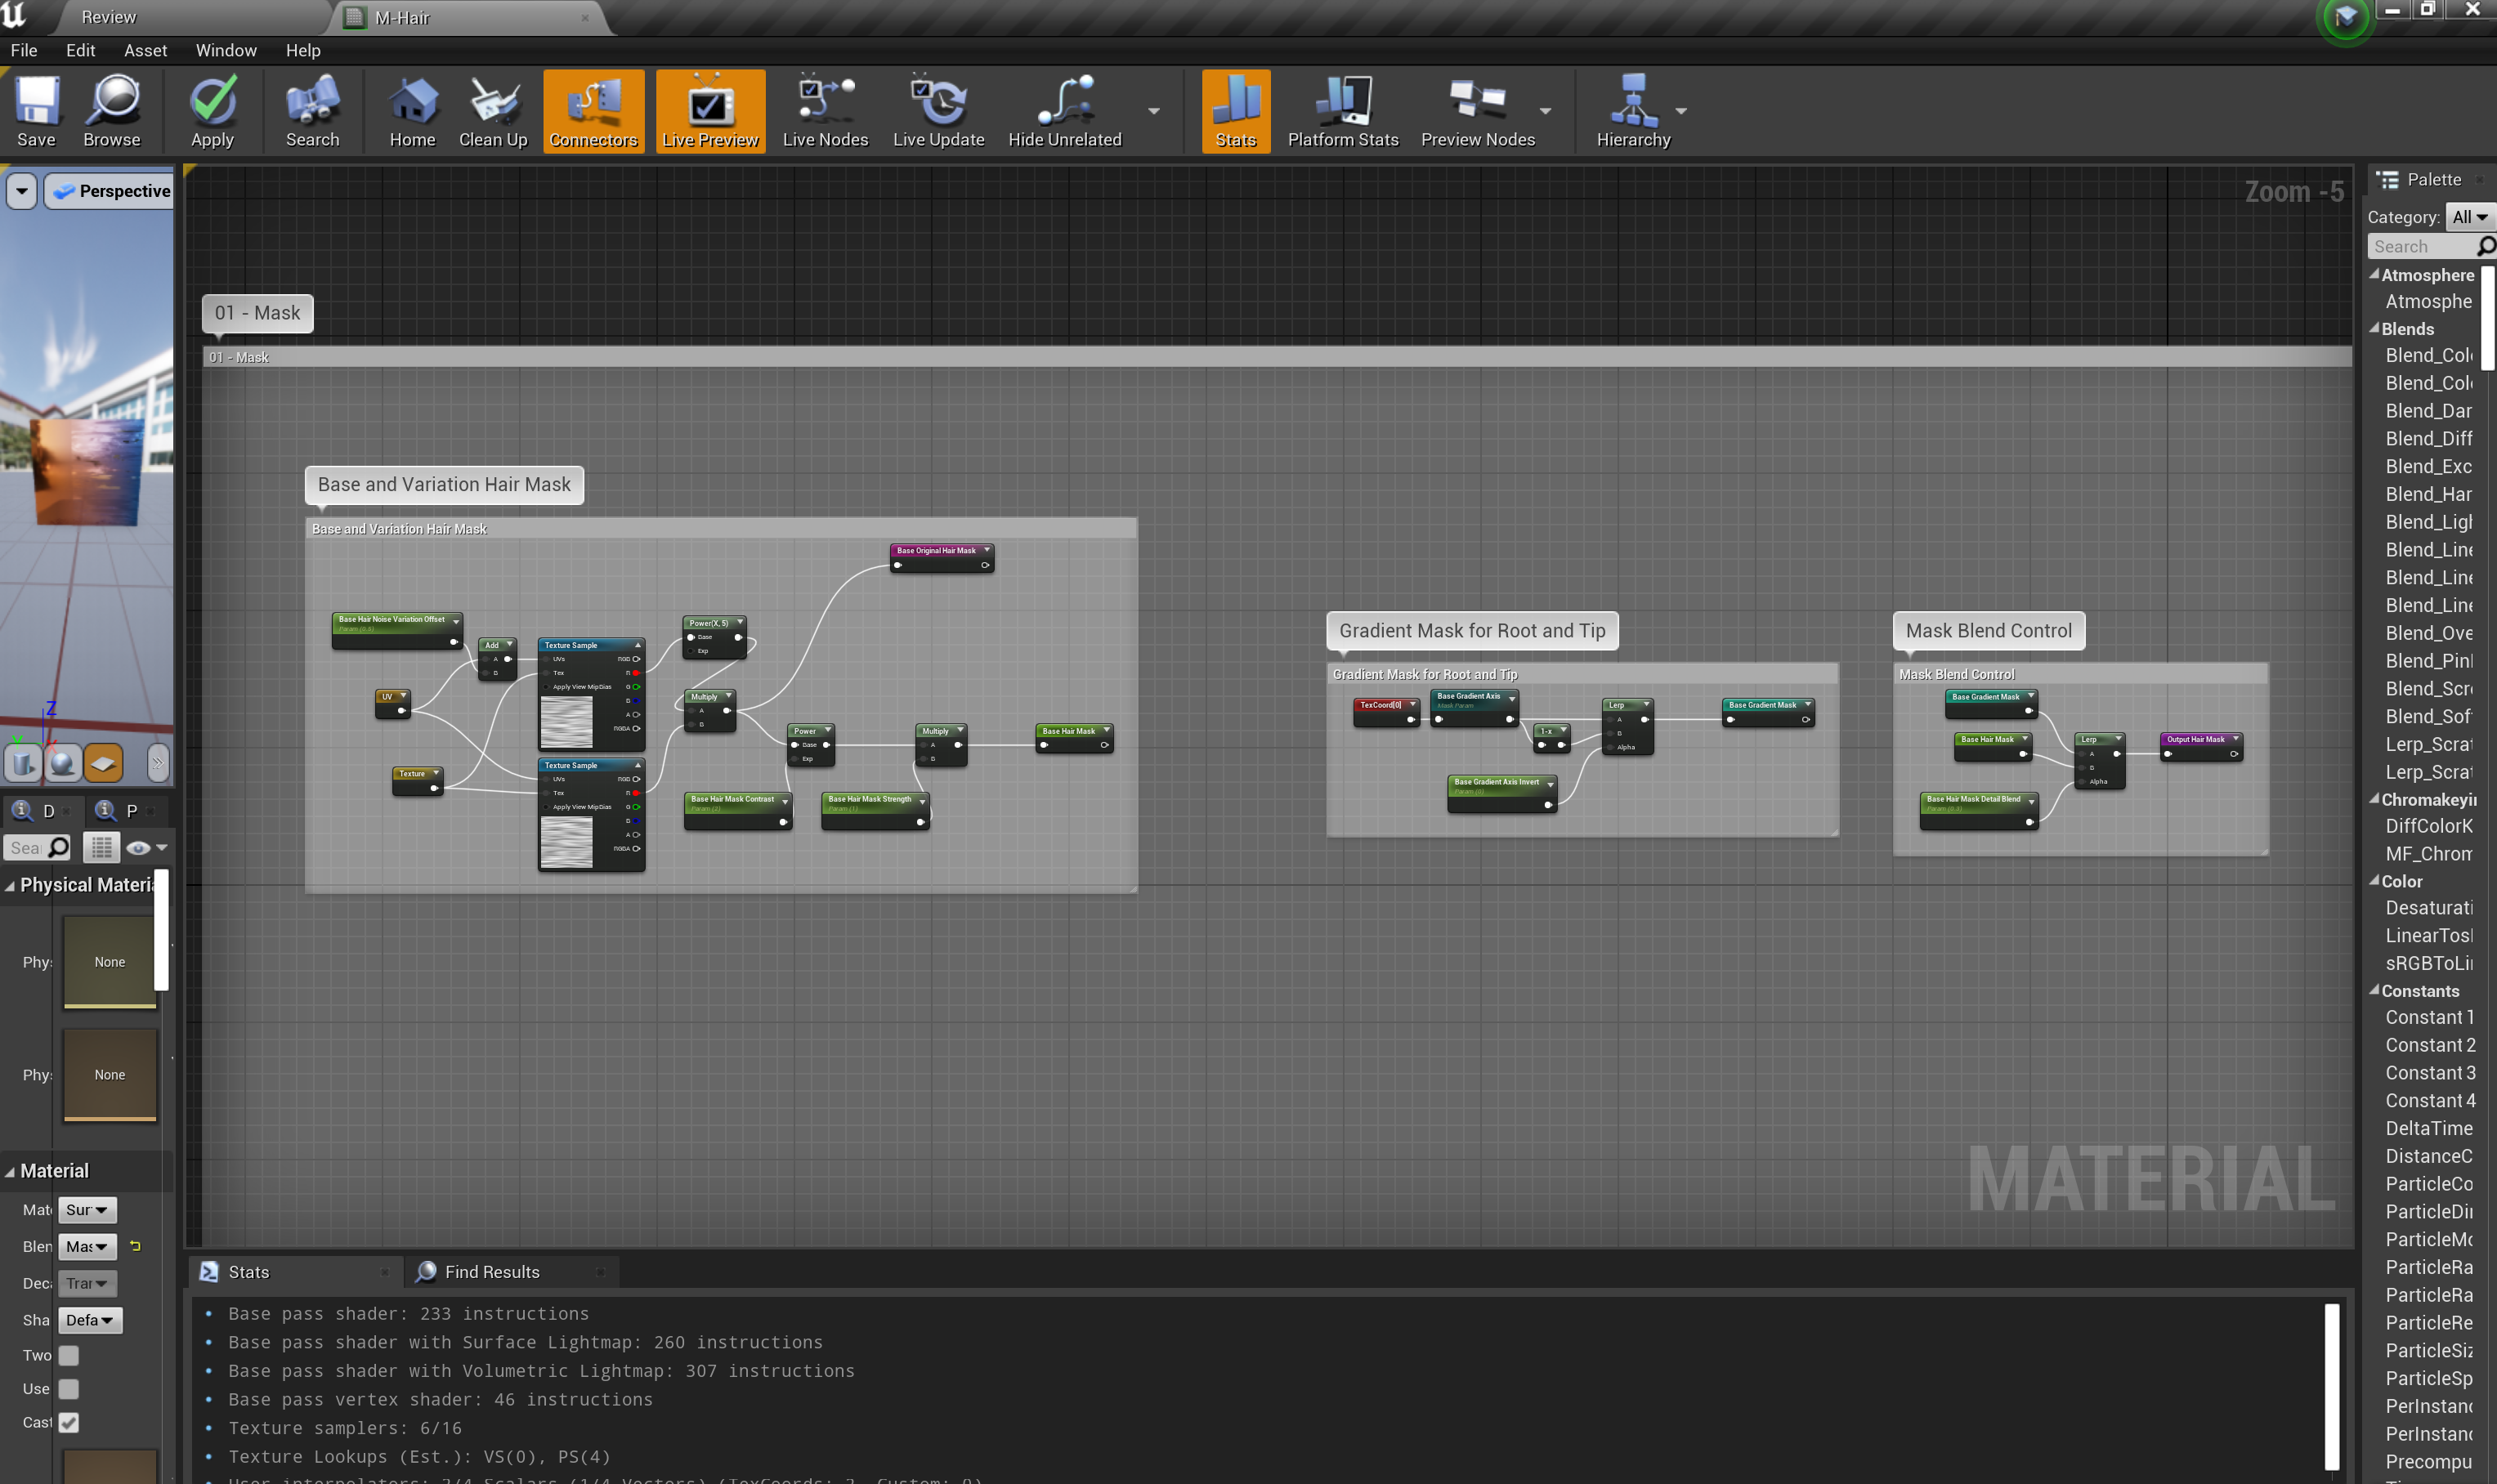Open Search in the toolbar

click(x=312, y=111)
